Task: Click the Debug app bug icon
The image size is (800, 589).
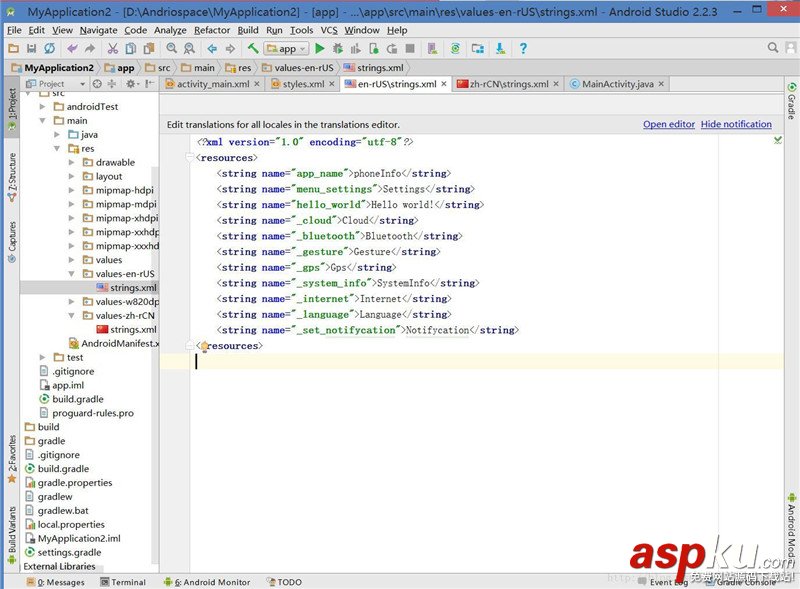Action: (x=338, y=48)
